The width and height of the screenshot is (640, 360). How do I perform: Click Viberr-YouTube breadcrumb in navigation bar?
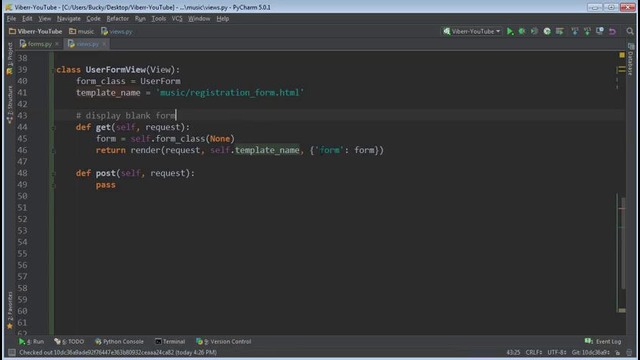[x=36, y=31]
